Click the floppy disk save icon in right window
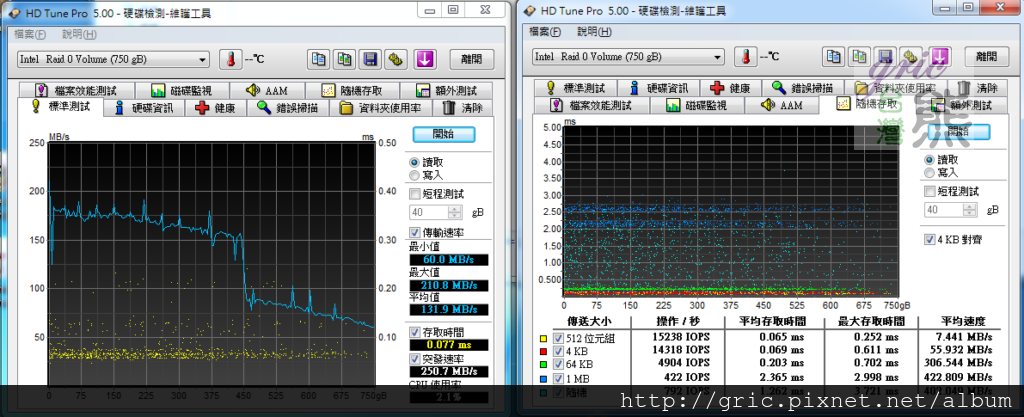Image resolution: width=1024 pixels, height=417 pixels. [884, 57]
